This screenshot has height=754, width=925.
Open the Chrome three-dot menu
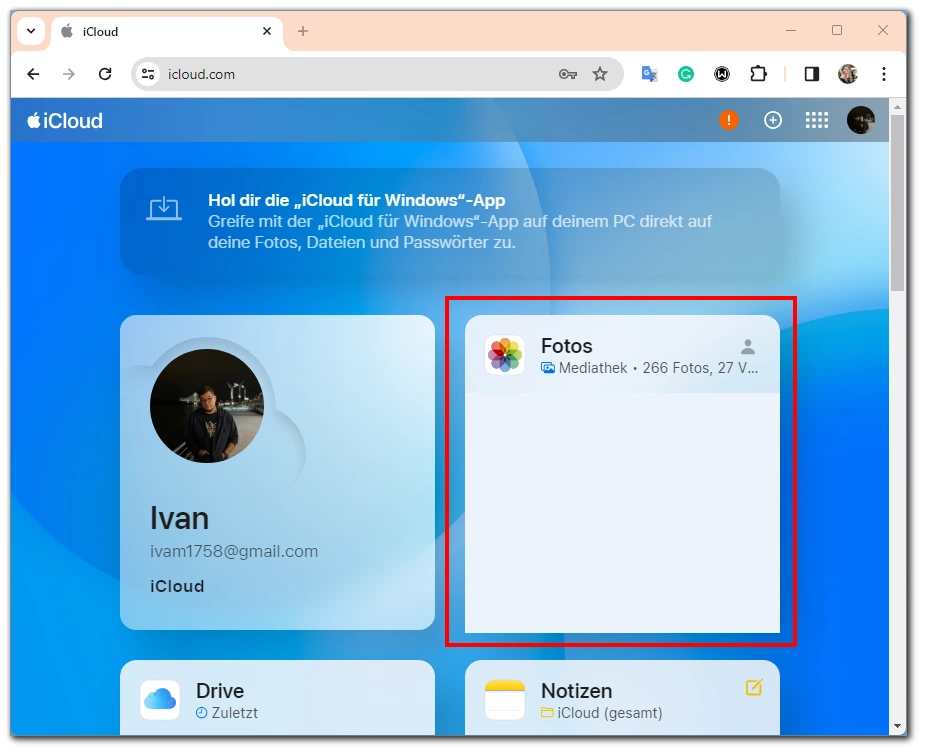(x=884, y=74)
